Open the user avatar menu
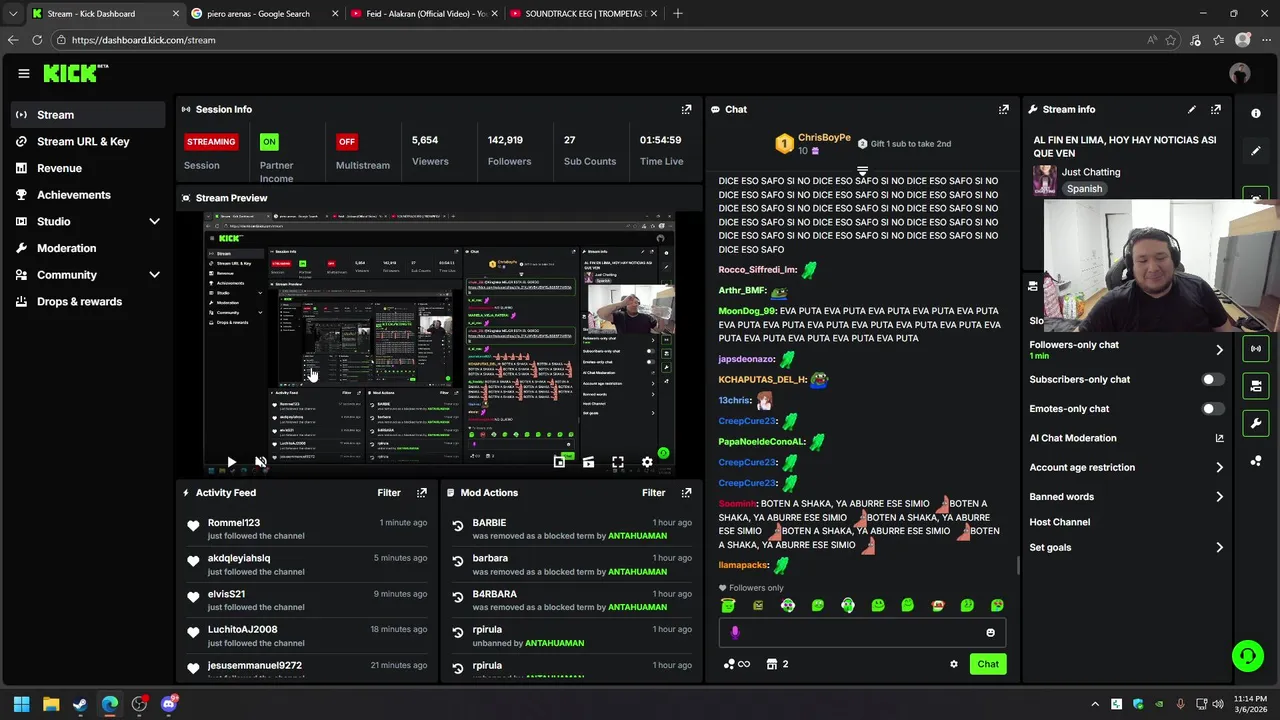This screenshot has width=1280, height=720. 1240,73
